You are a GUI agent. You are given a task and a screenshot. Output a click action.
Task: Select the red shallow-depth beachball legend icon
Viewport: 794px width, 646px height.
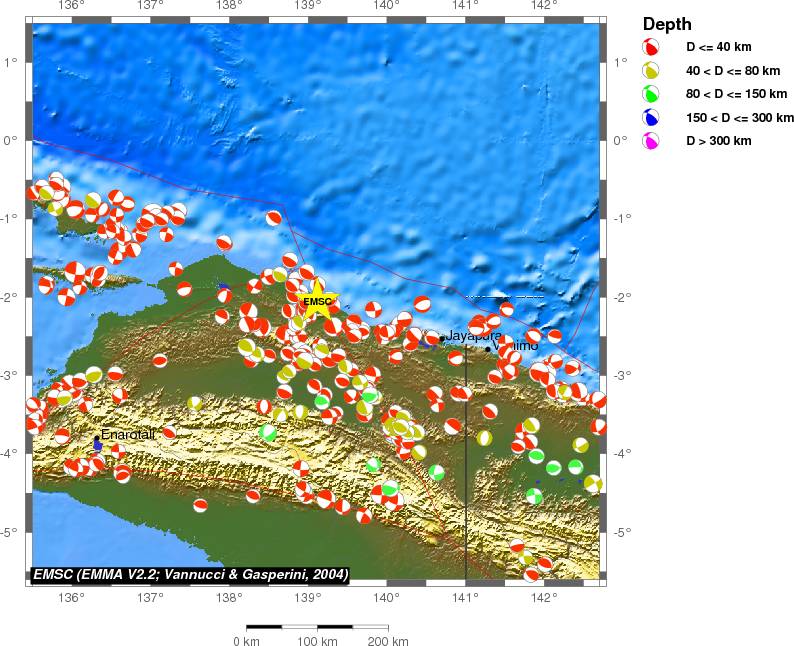point(651,47)
